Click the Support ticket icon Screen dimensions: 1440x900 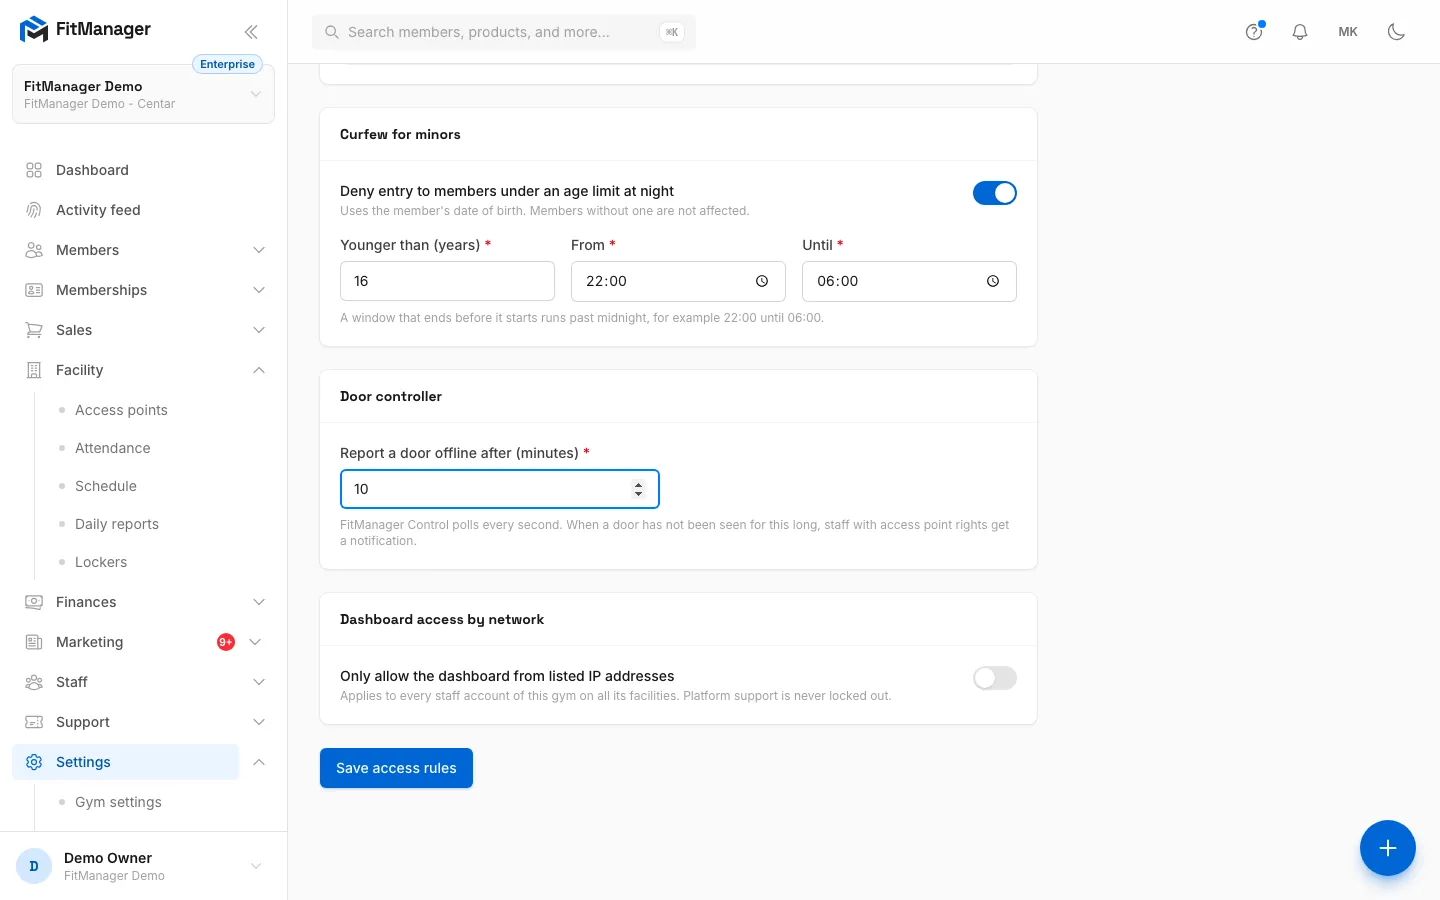click(x=34, y=722)
